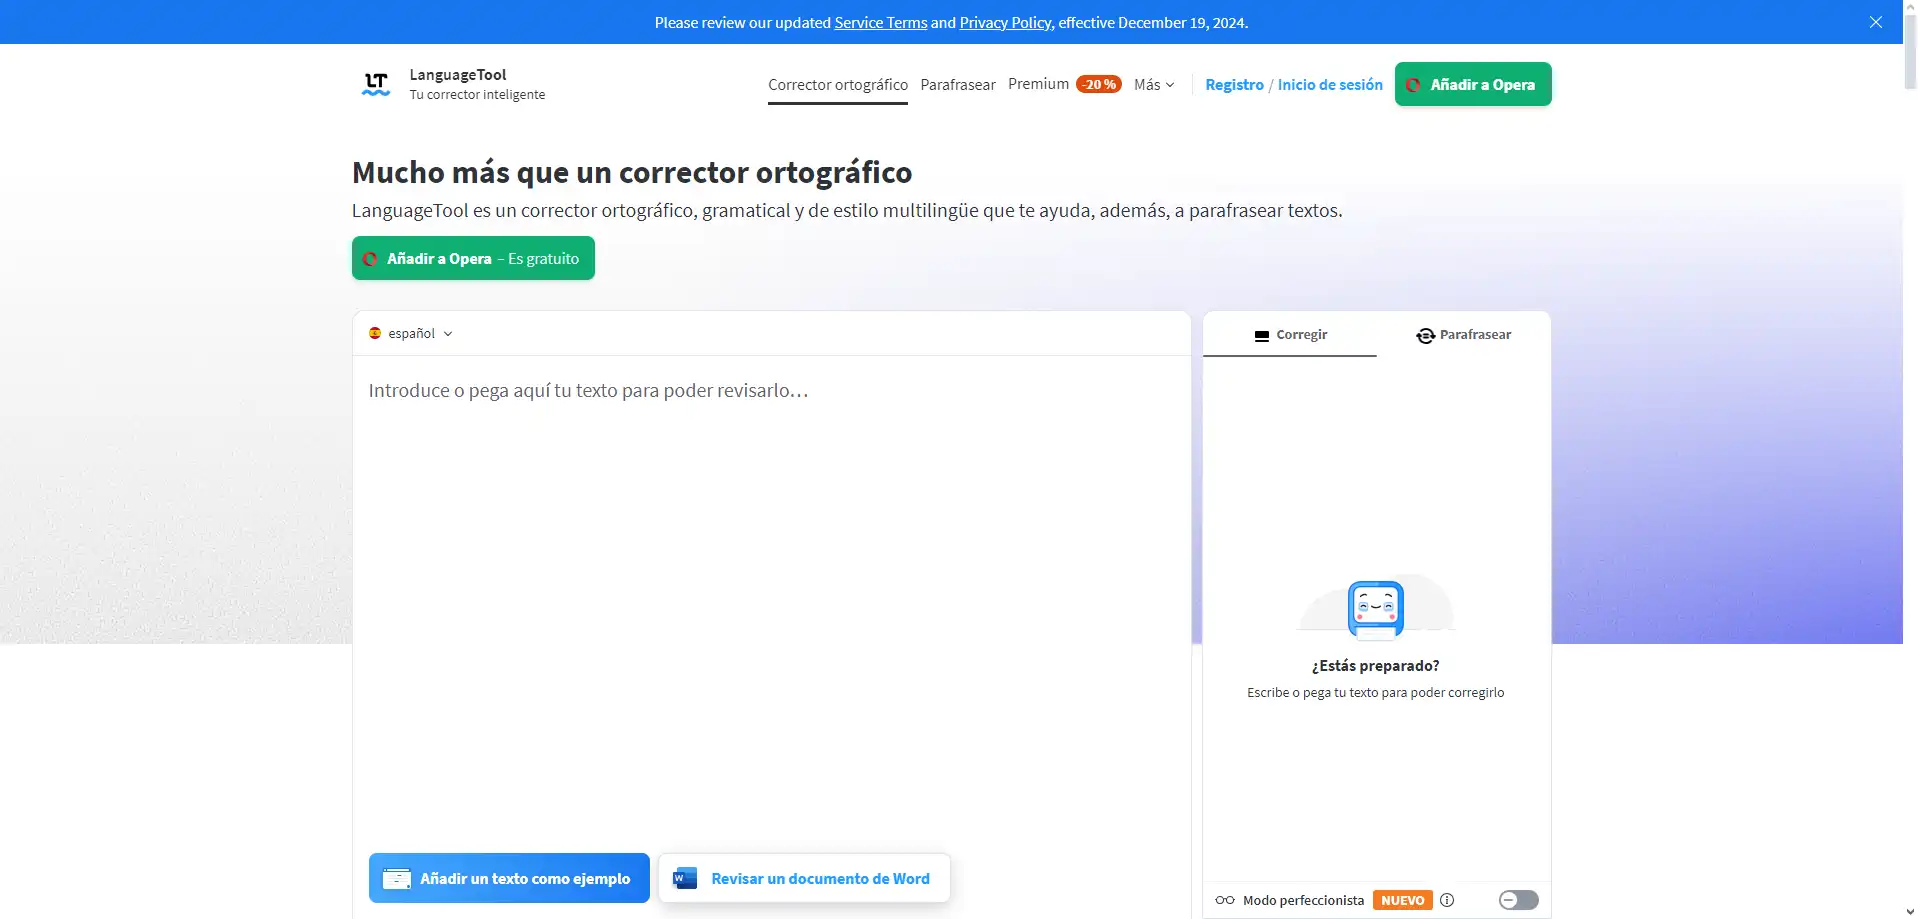Image resolution: width=1918 pixels, height=919 pixels.
Task: Click the Registro link
Action: click(1234, 85)
